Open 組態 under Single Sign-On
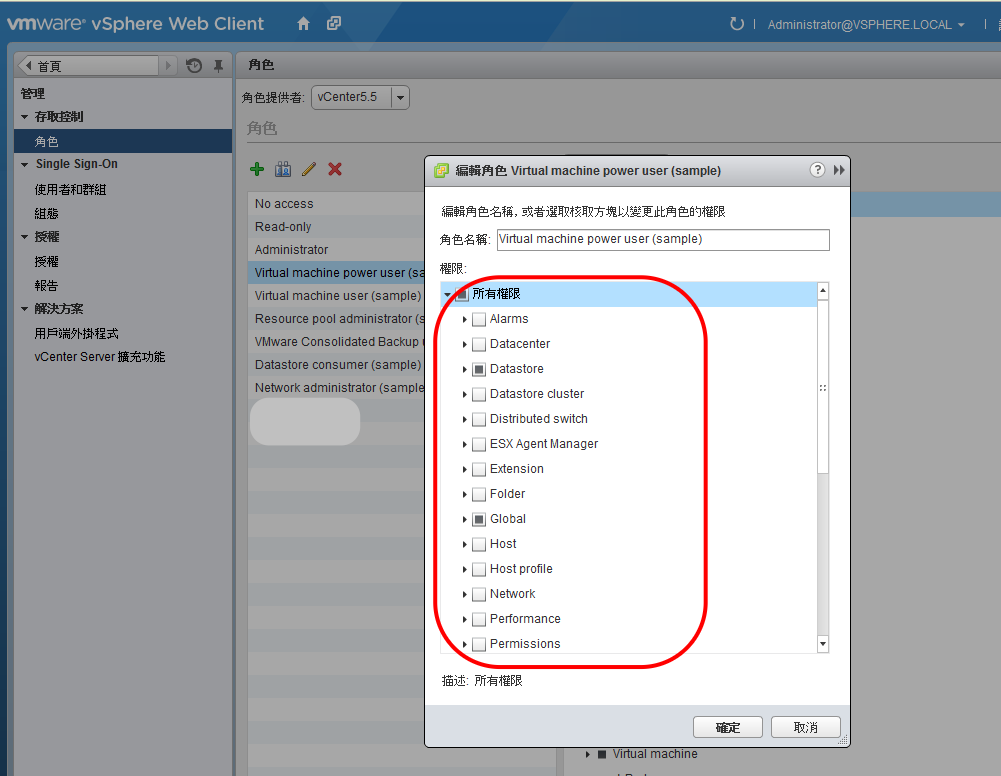1001x776 pixels. 46,214
